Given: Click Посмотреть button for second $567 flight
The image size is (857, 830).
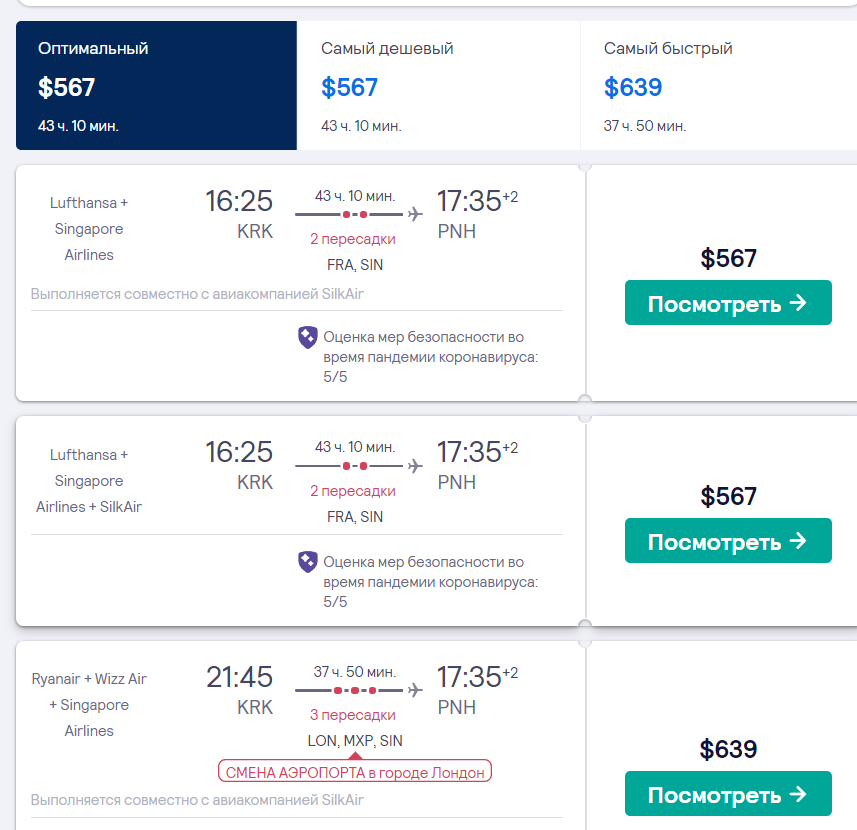Looking at the screenshot, I should [728, 541].
